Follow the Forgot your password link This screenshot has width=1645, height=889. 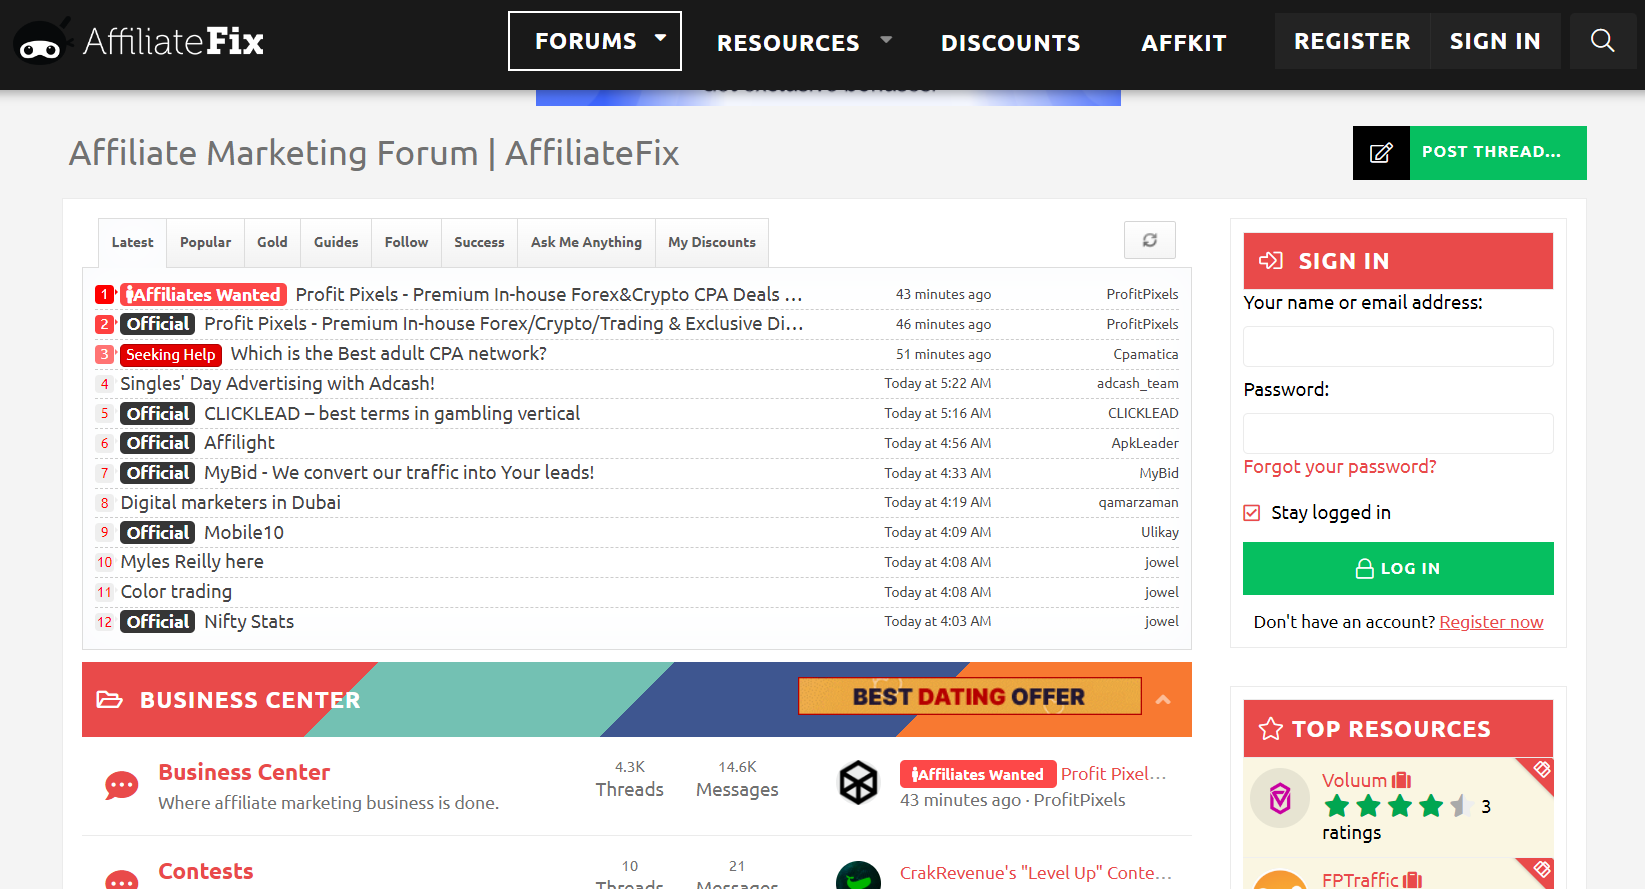click(x=1340, y=467)
